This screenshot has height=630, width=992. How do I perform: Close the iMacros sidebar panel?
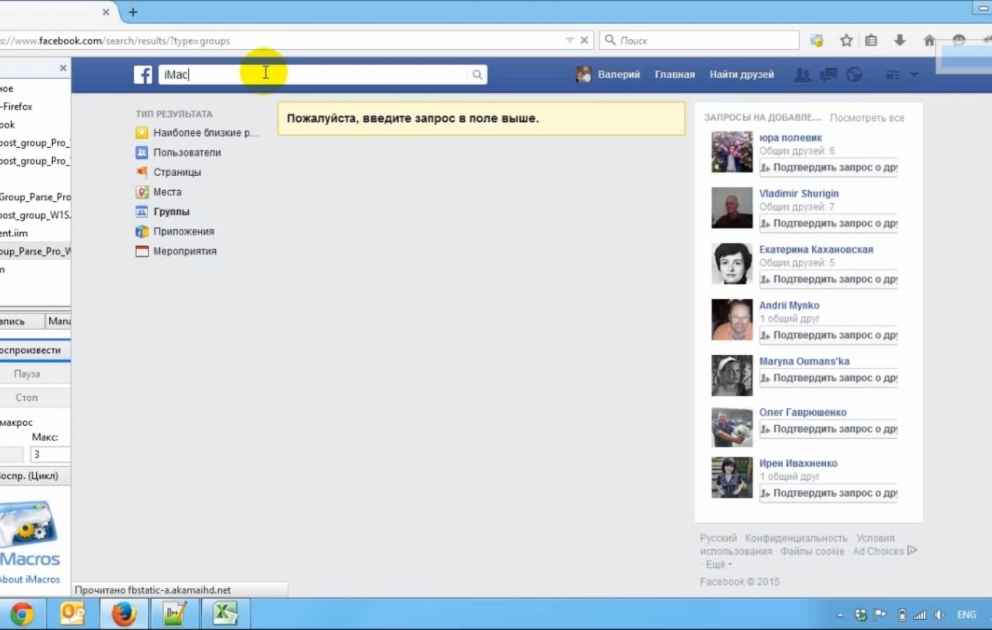click(x=63, y=68)
